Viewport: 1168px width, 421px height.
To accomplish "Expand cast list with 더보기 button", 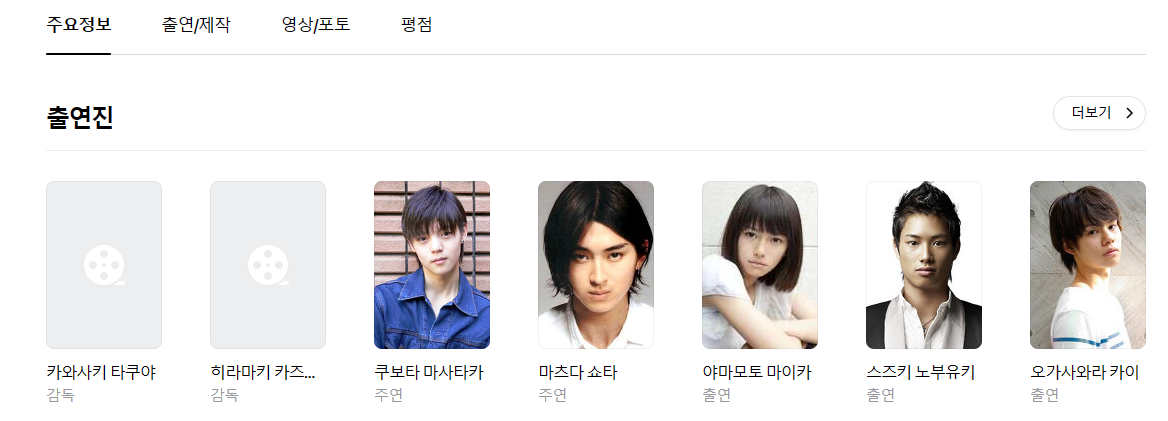I will point(1099,113).
